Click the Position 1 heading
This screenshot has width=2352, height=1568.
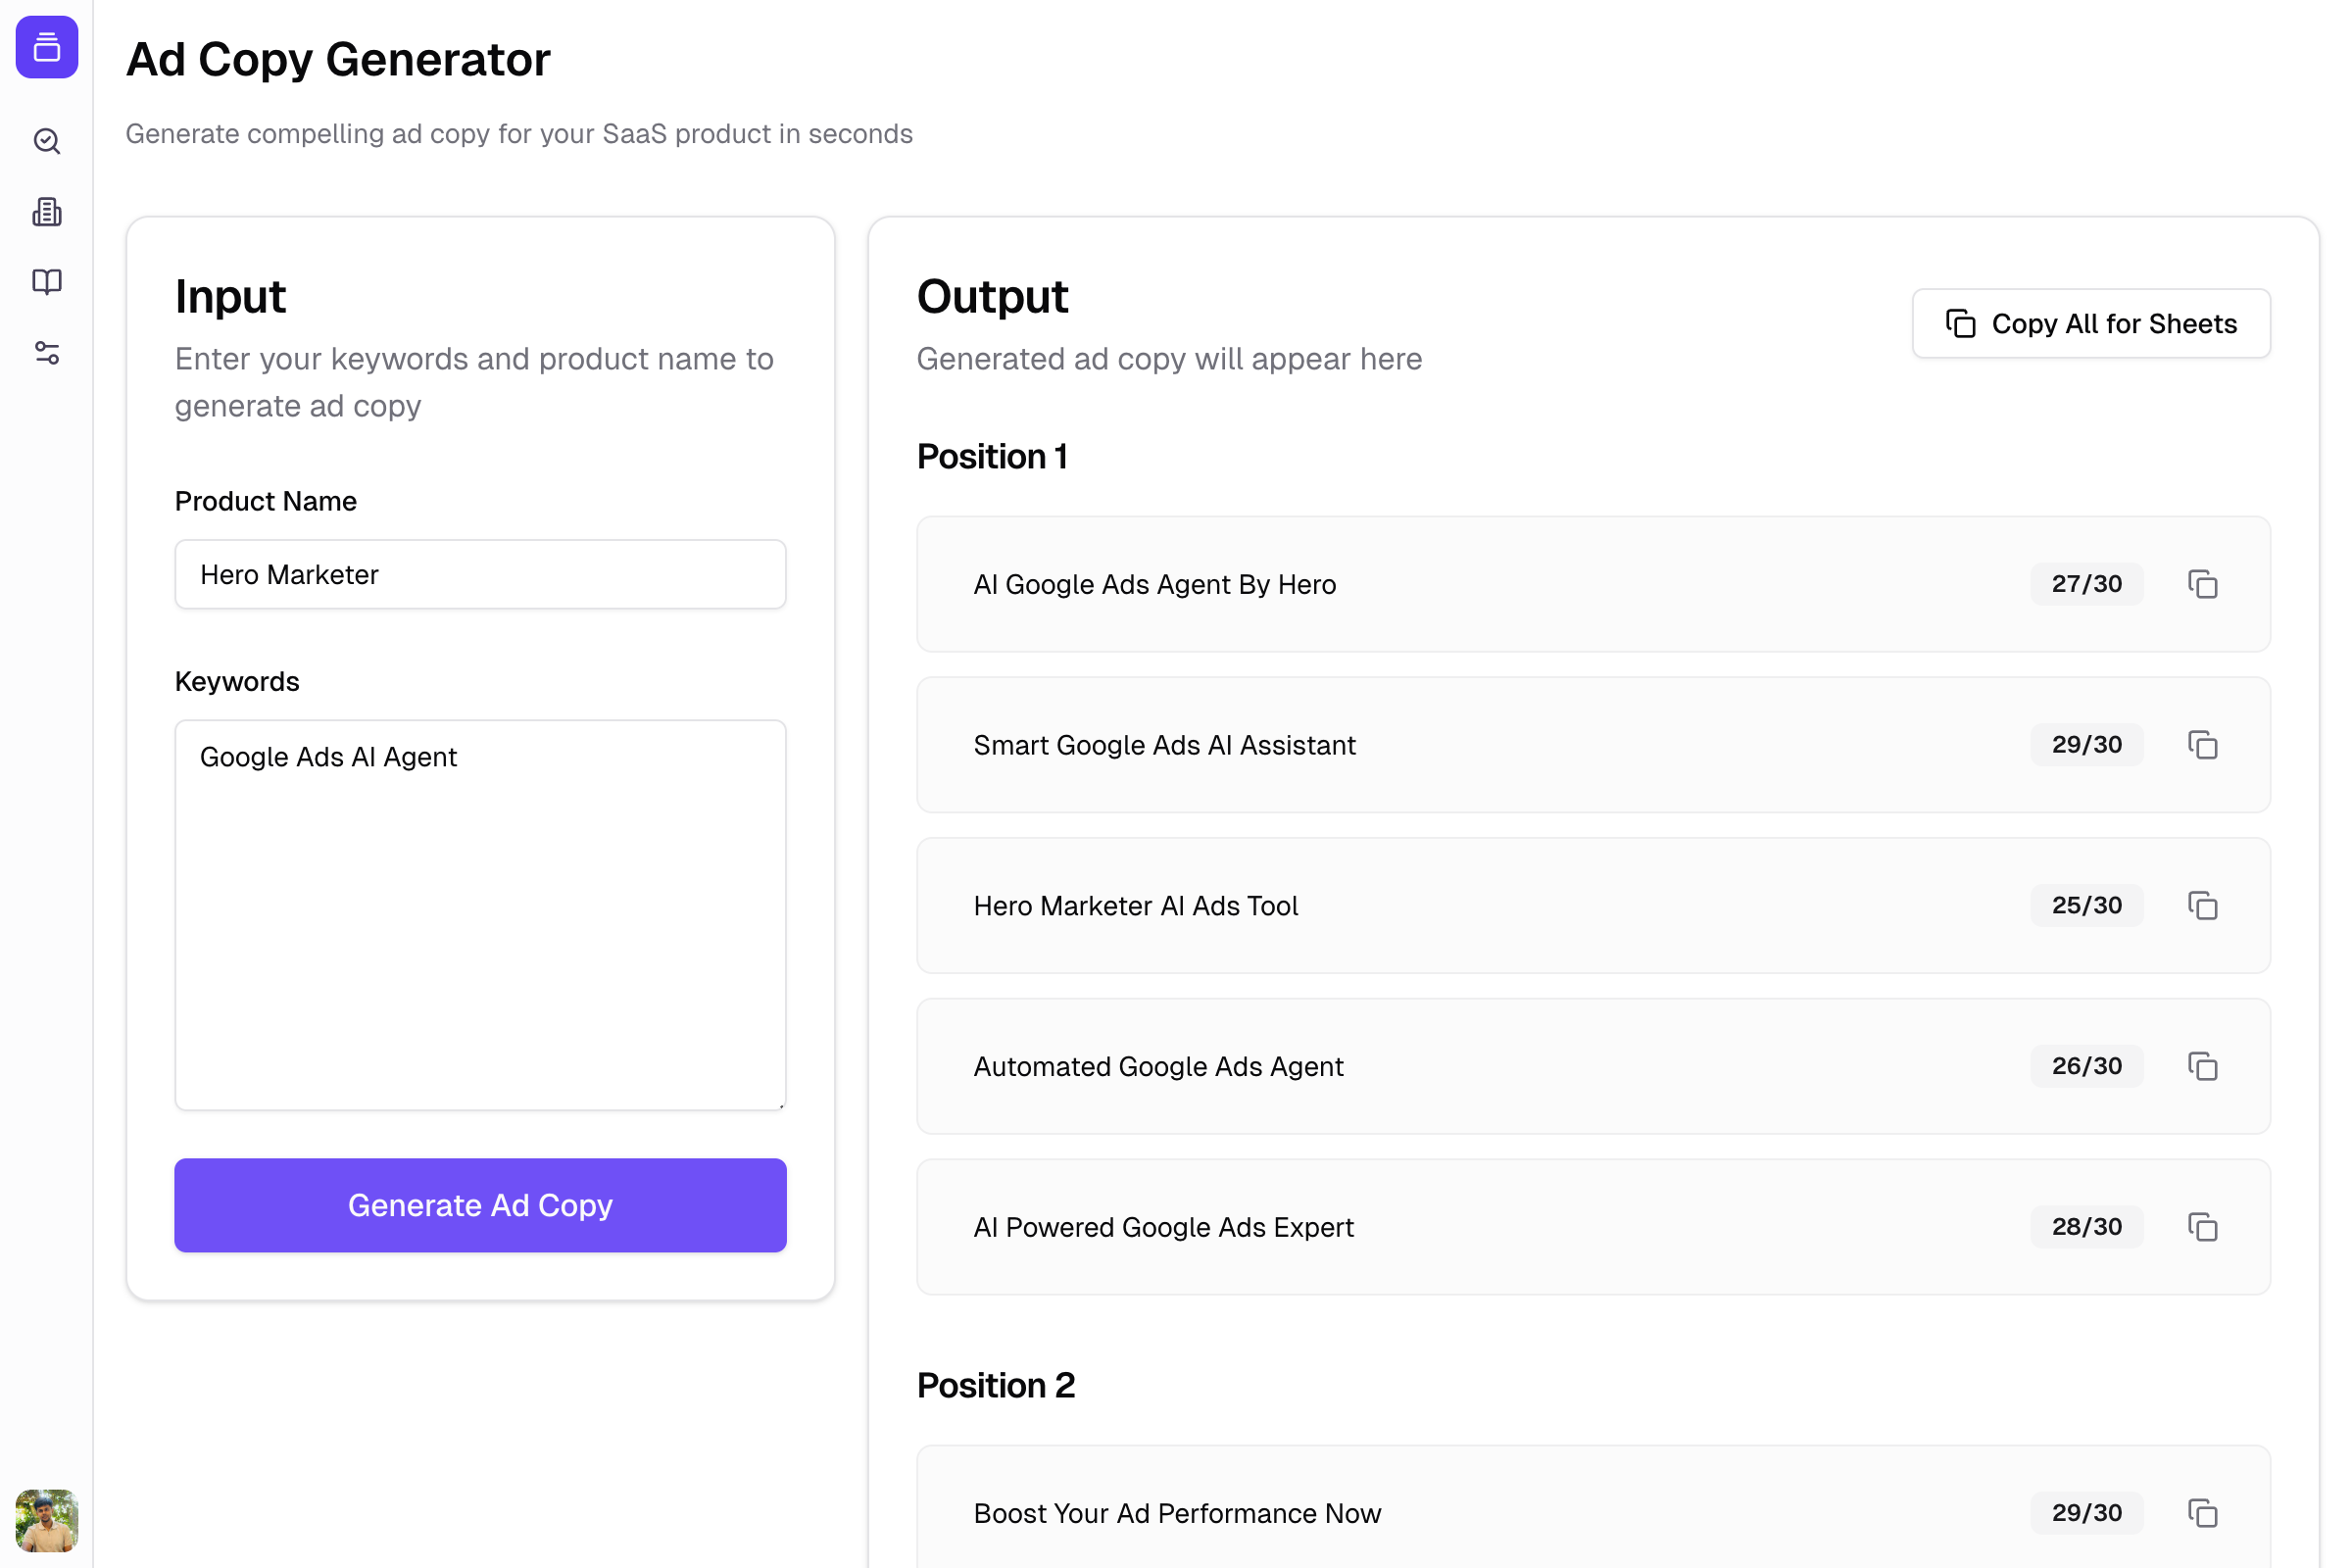click(x=992, y=456)
